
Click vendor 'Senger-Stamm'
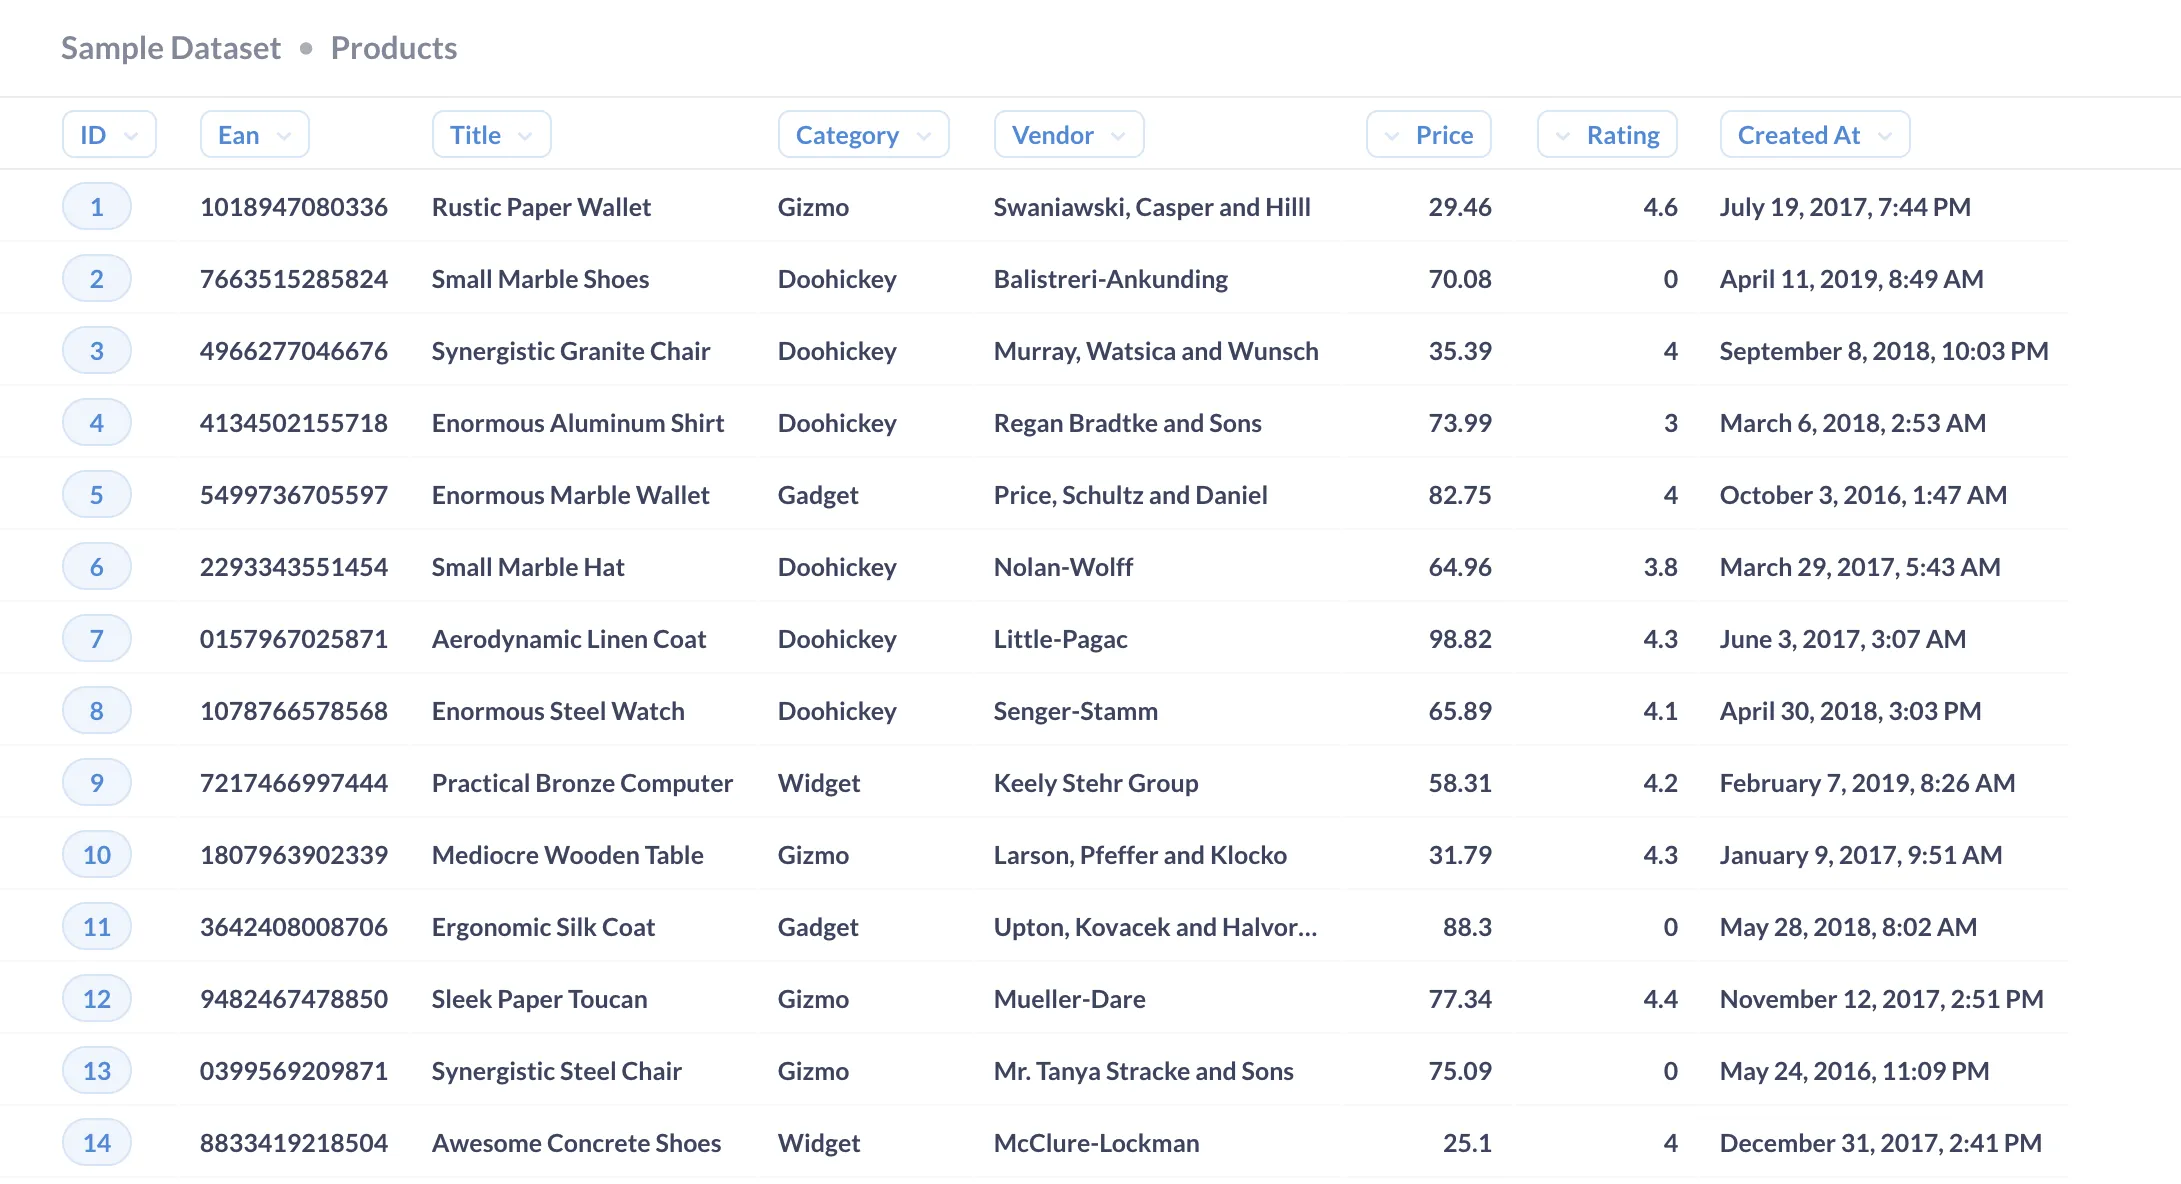pyautogui.click(x=1076, y=711)
